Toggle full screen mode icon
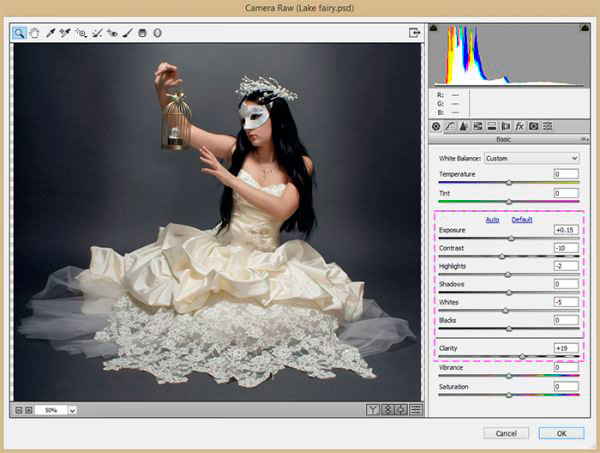The image size is (600, 453). (x=414, y=33)
